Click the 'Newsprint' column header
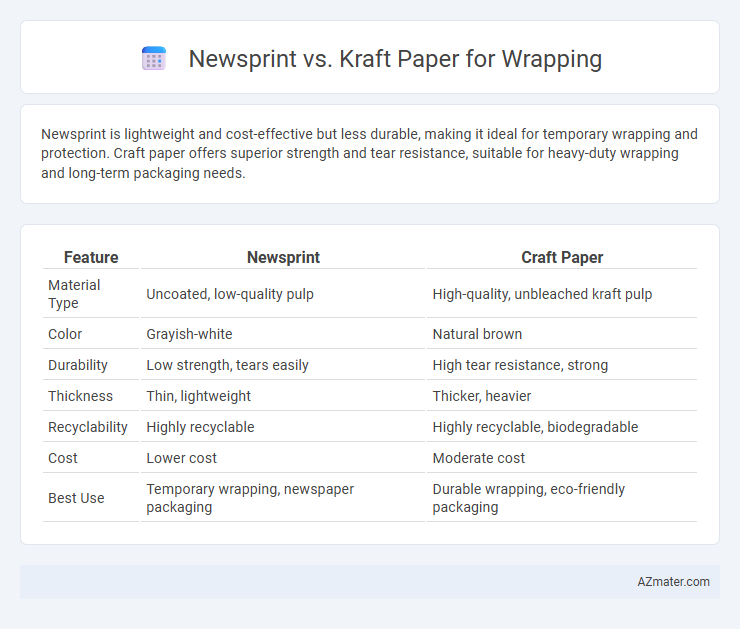740x629 pixels. (283, 257)
